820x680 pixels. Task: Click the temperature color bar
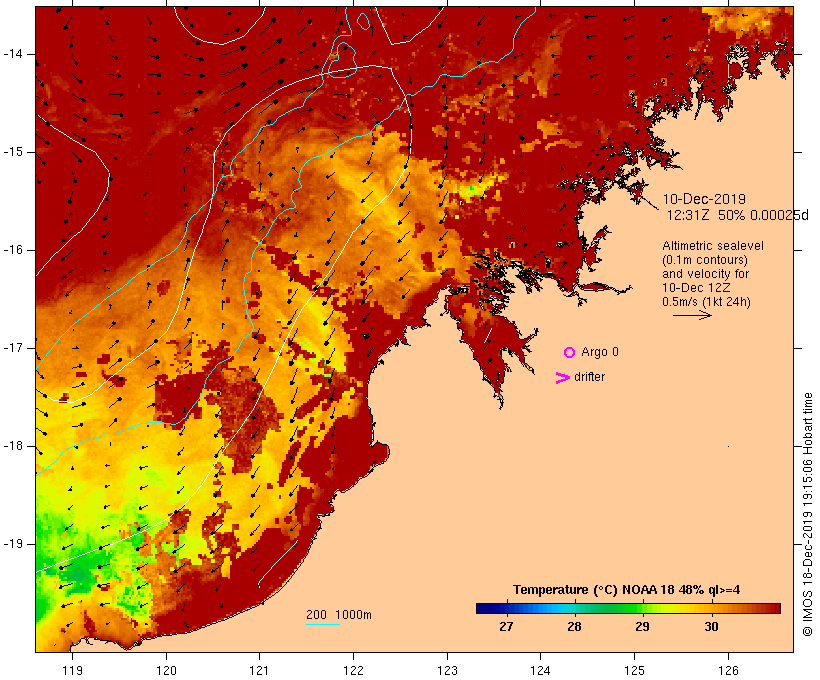(x=628, y=608)
